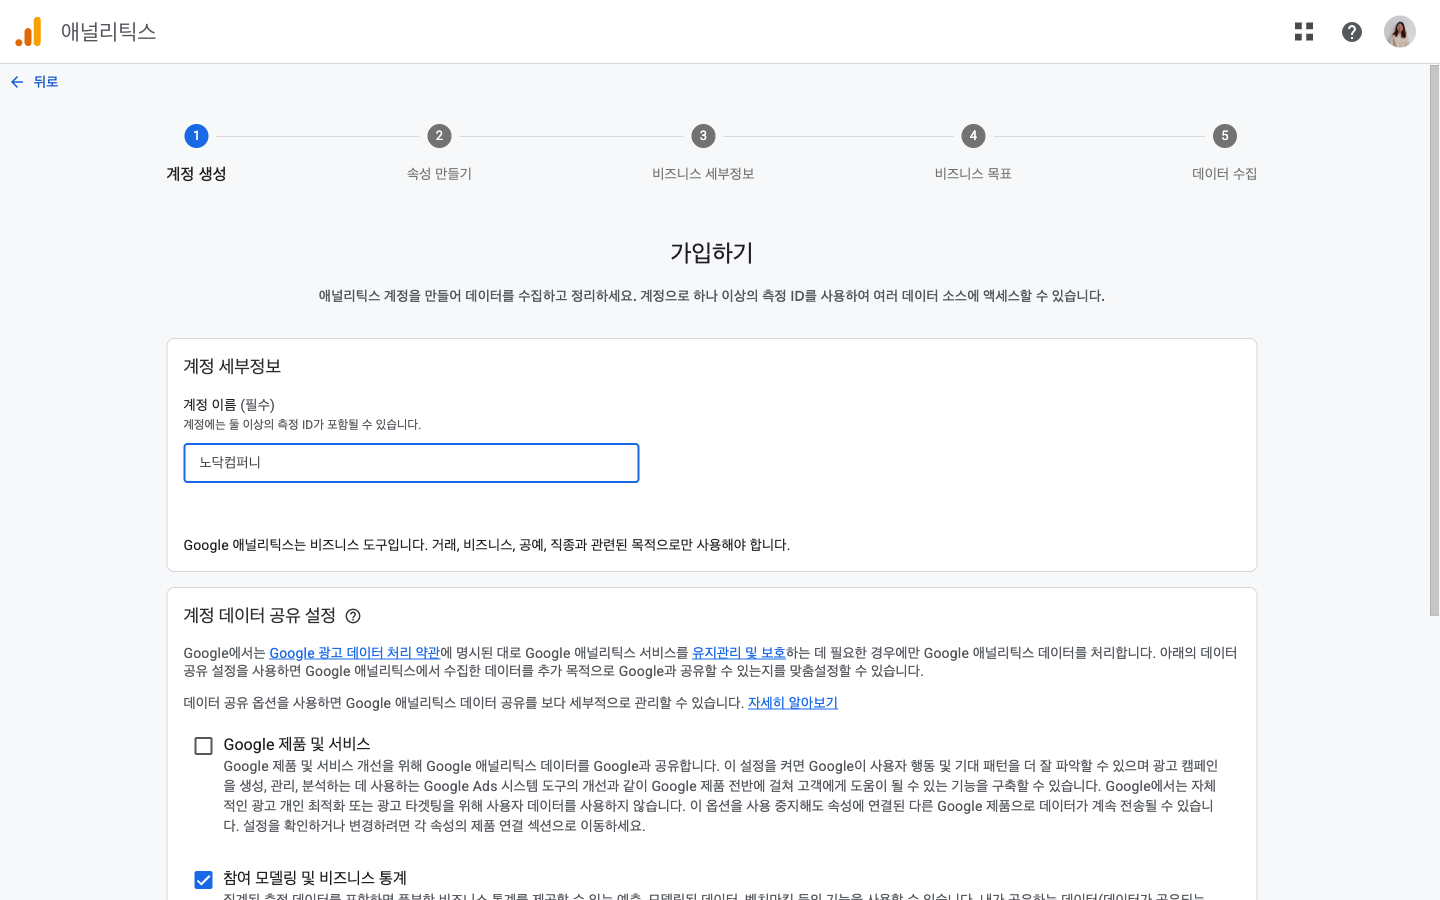The height and width of the screenshot is (900, 1440).
Task: Select step 3 circle 비즈니스 세부정보
Action: 703,136
